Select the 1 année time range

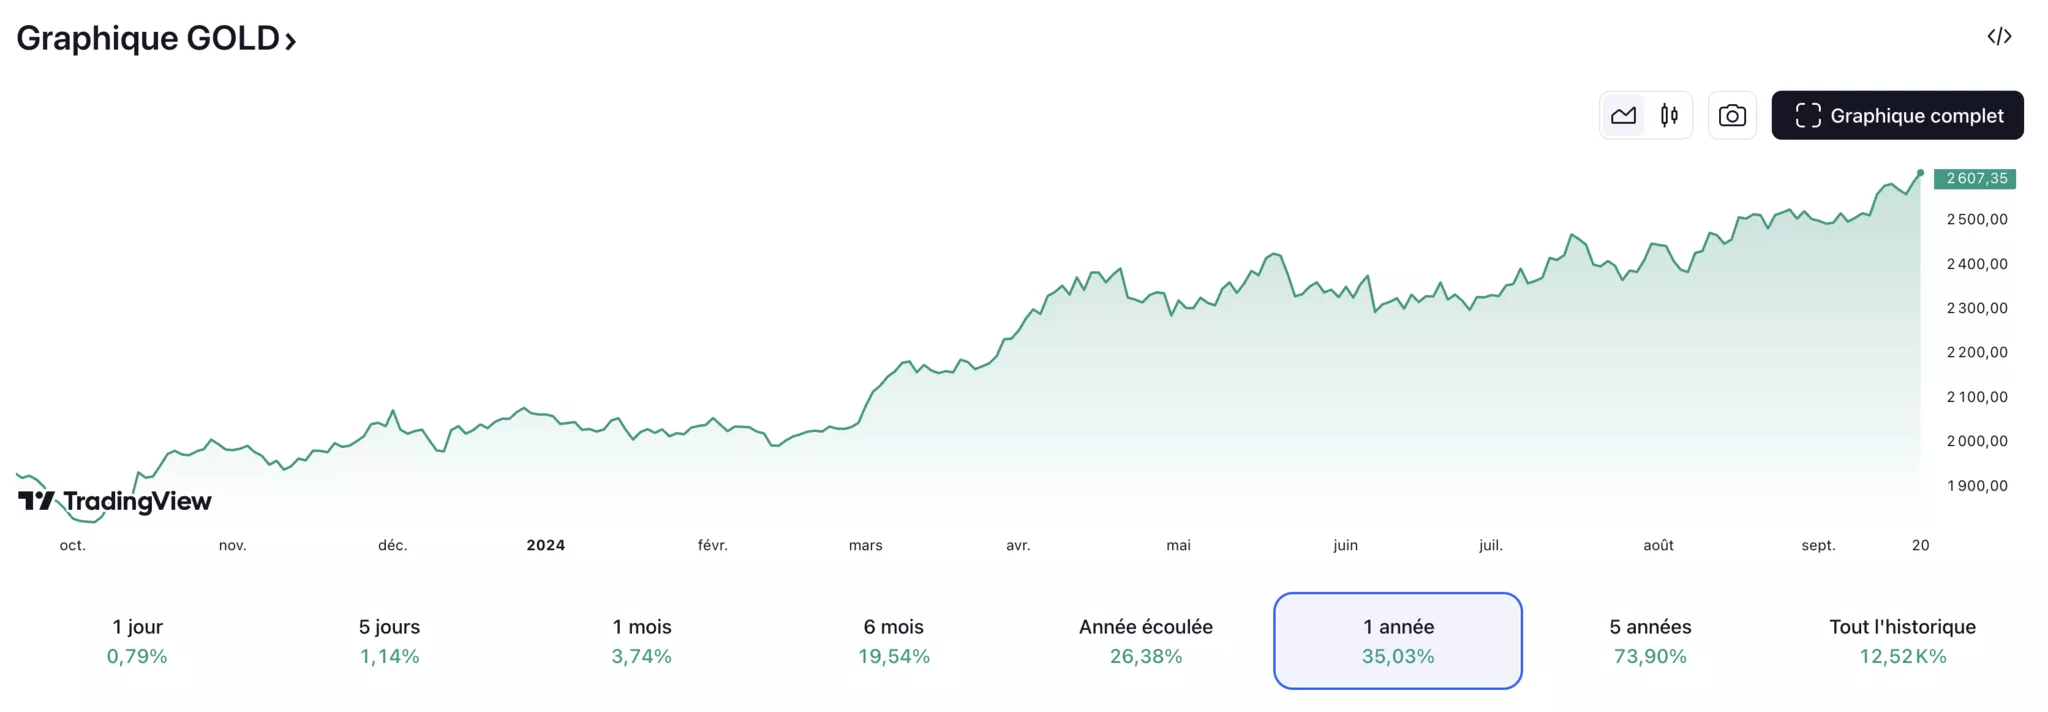pyautogui.click(x=1398, y=641)
